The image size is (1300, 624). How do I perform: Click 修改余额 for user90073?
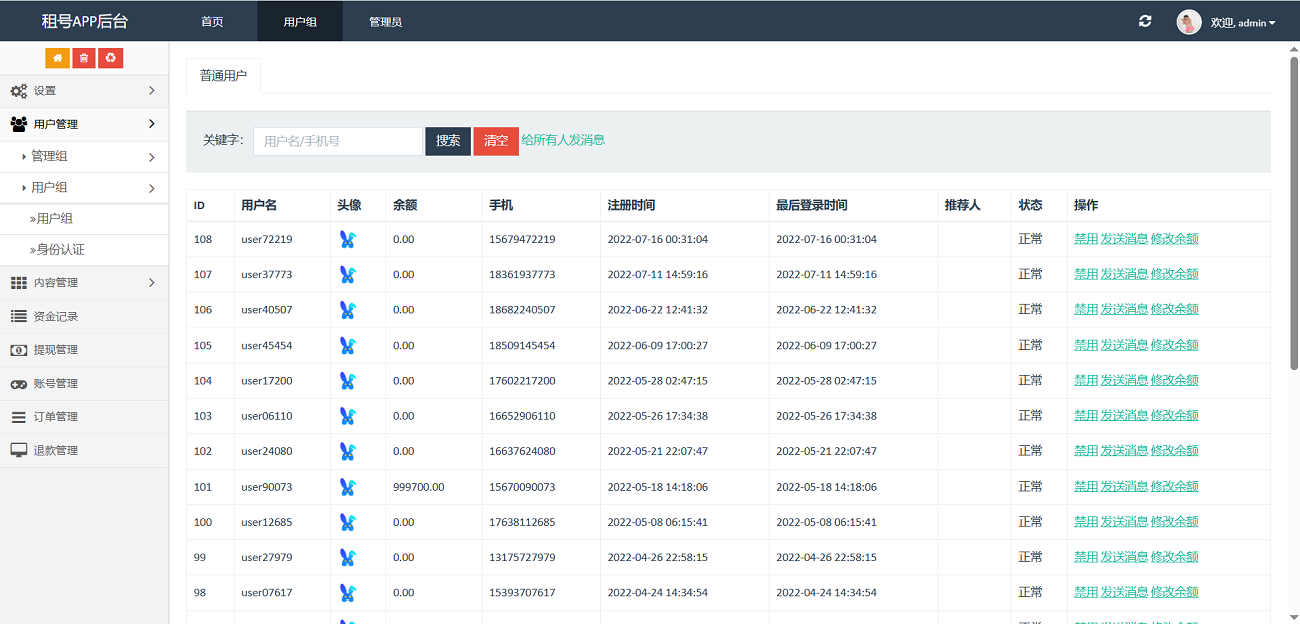pos(1174,486)
